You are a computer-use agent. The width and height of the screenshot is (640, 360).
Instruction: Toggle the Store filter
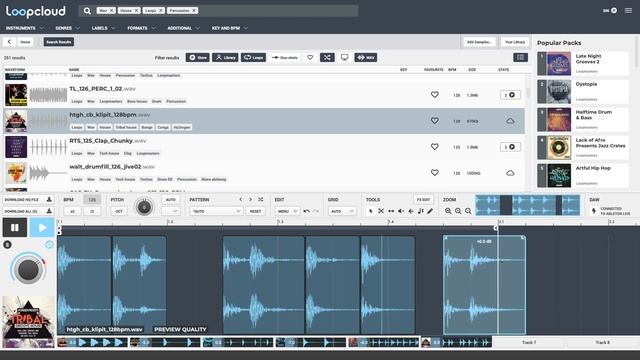point(198,58)
